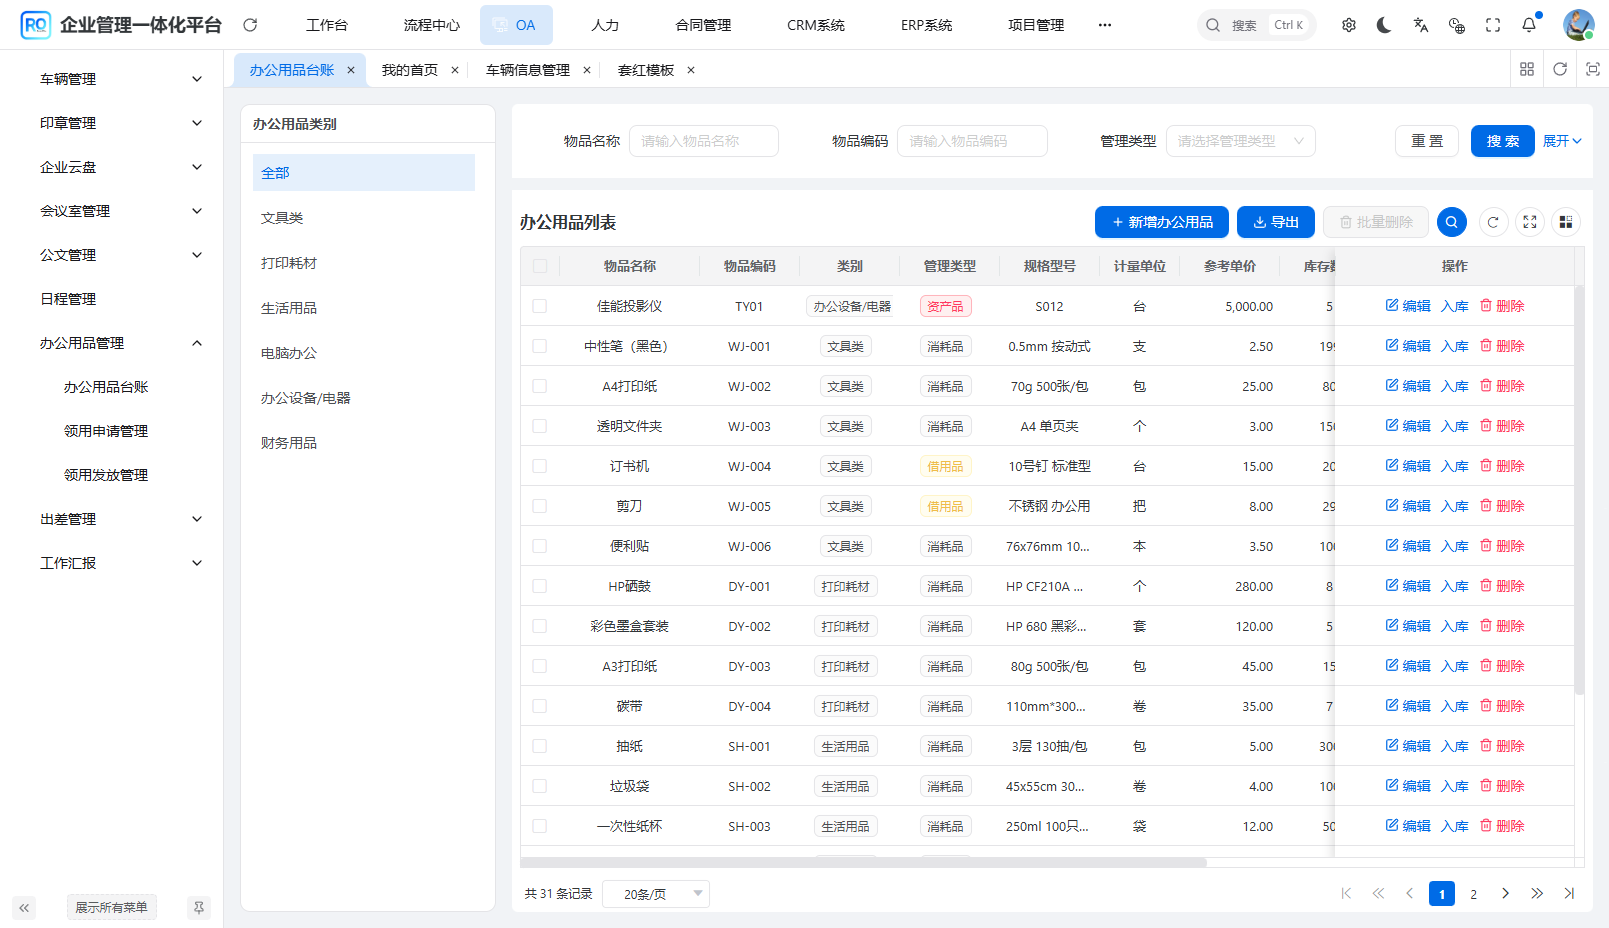Refresh the office supplies table list
1609x928 pixels.
(x=1493, y=222)
